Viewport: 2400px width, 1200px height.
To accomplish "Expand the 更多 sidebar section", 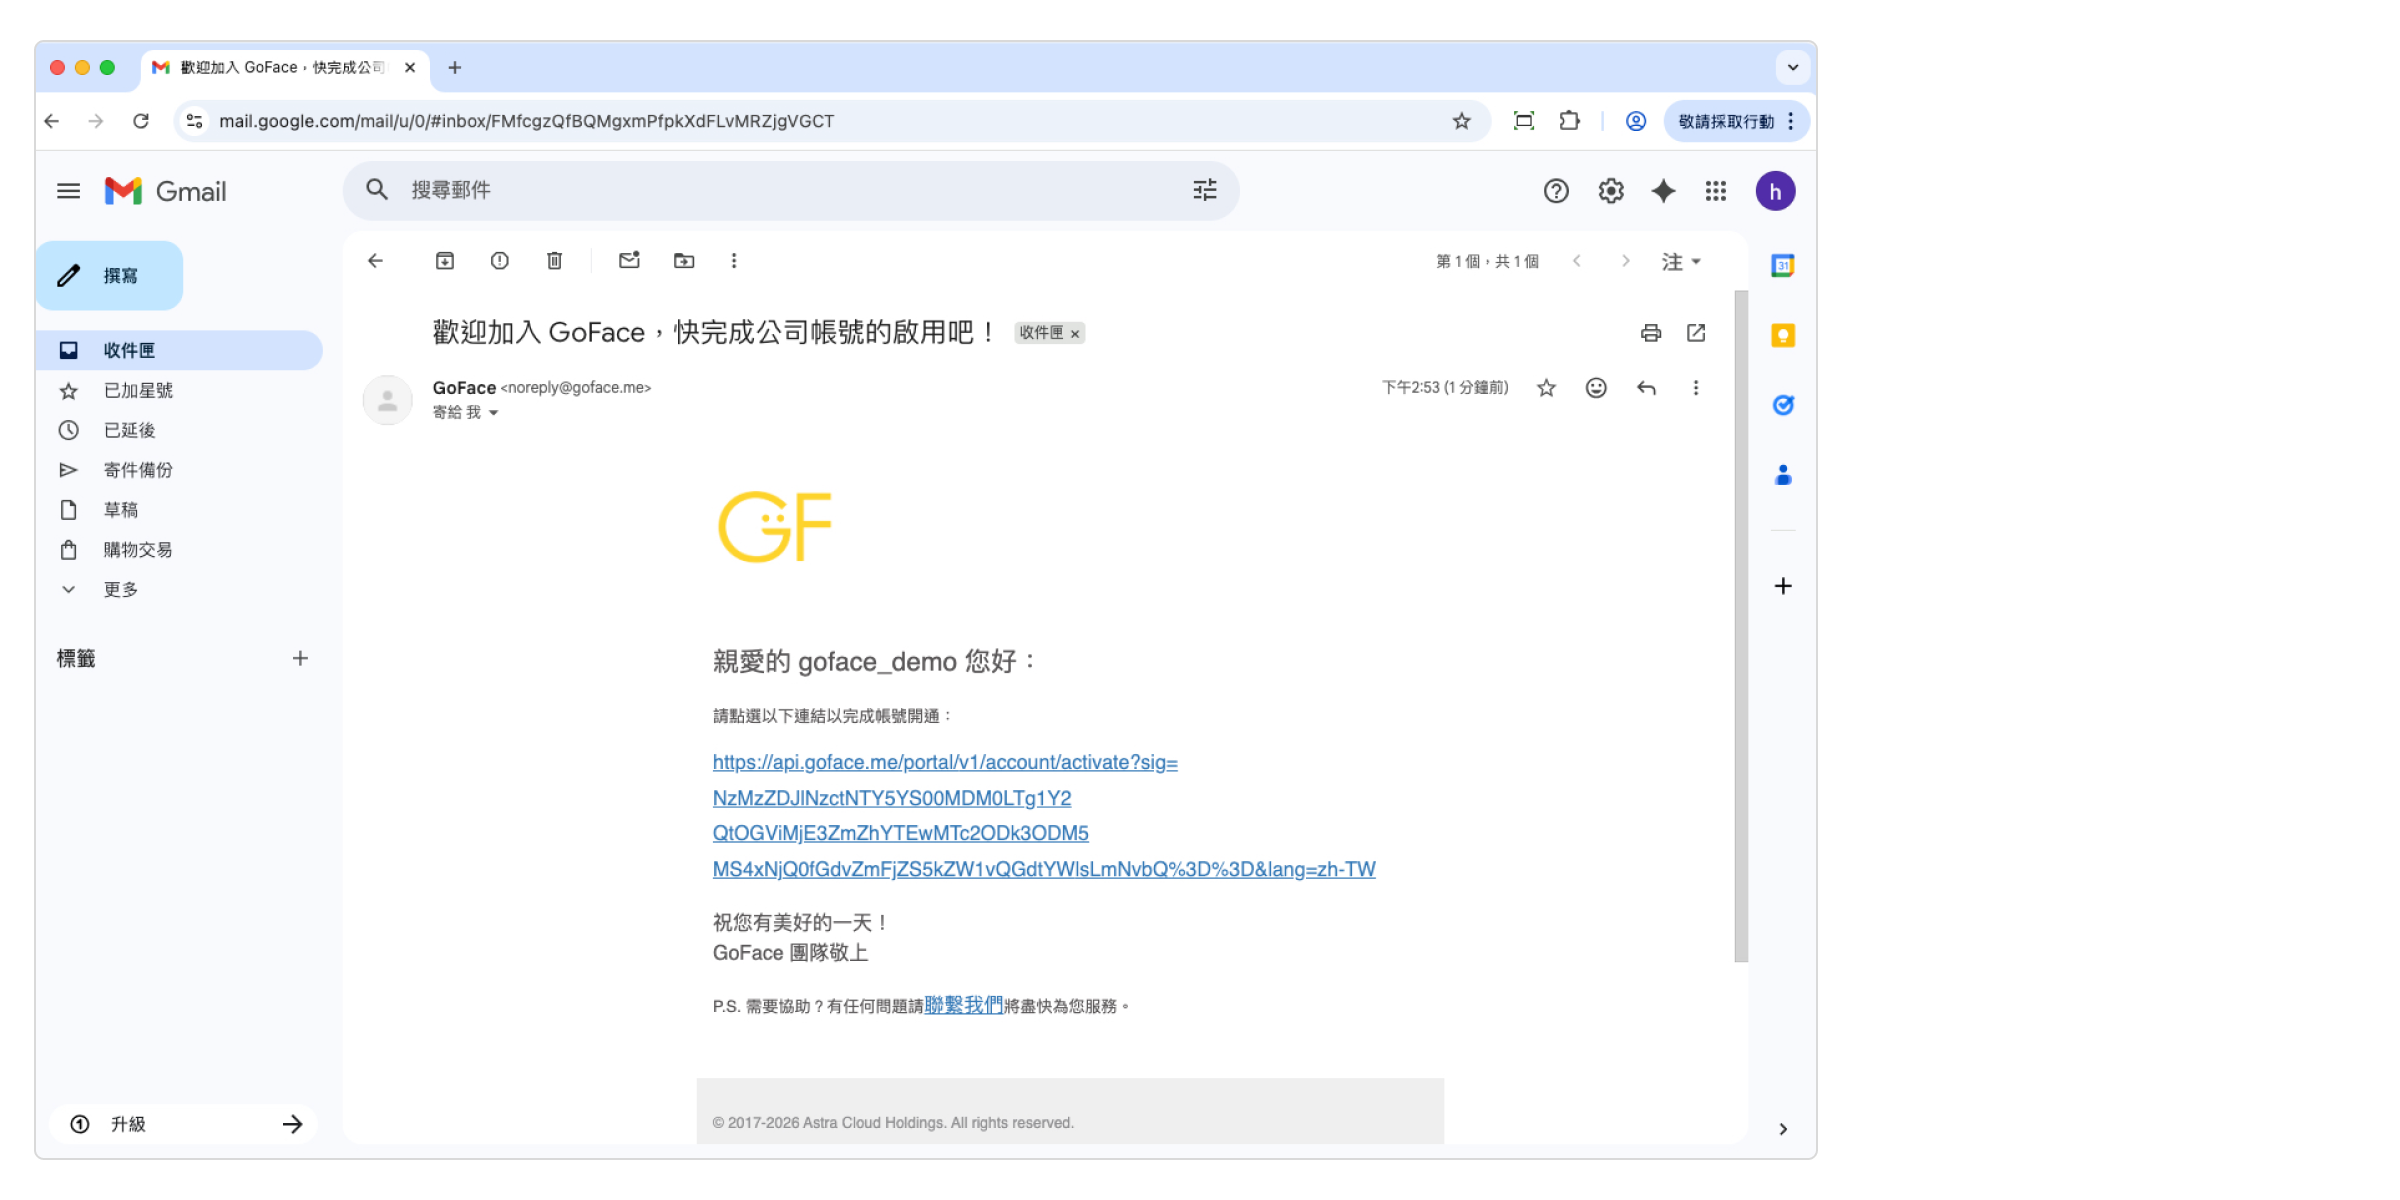I will pos(120,590).
